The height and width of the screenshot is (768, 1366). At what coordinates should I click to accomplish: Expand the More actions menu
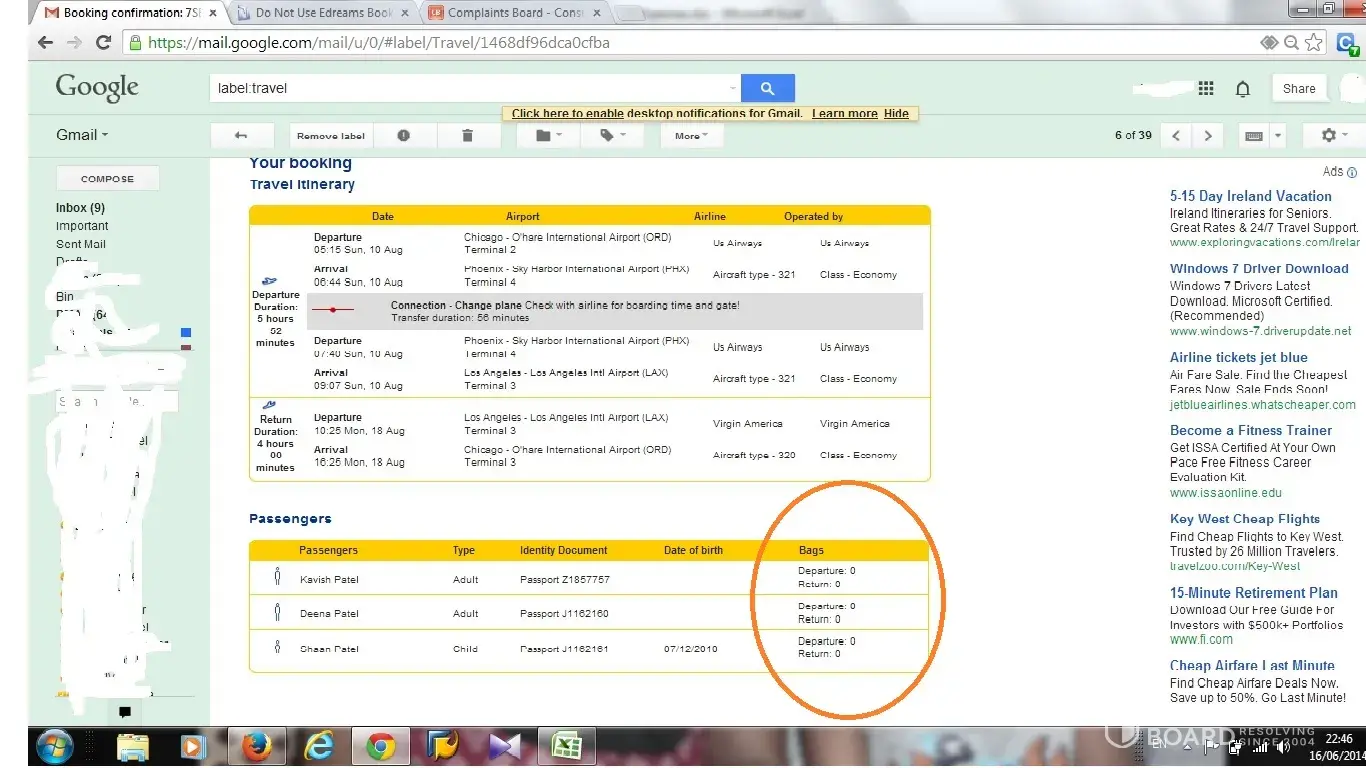click(691, 136)
